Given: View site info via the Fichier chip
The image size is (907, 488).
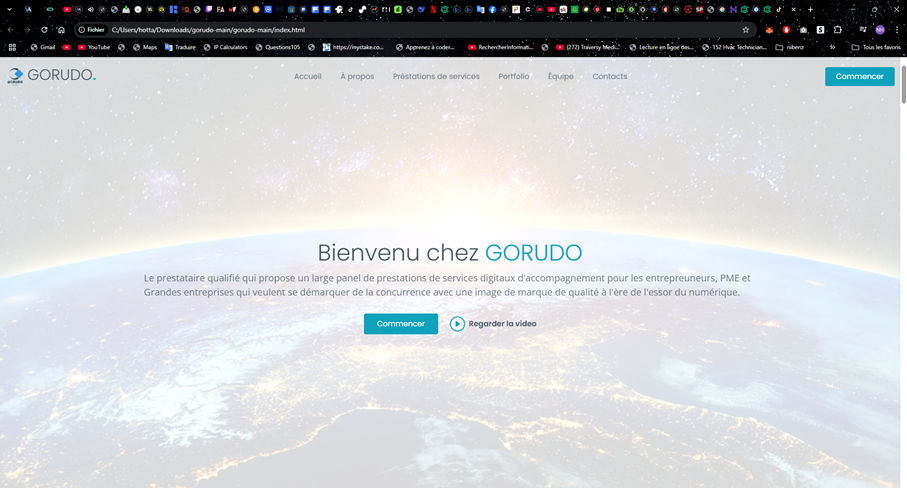Looking at the screenshot, I should tap(91, 29).
